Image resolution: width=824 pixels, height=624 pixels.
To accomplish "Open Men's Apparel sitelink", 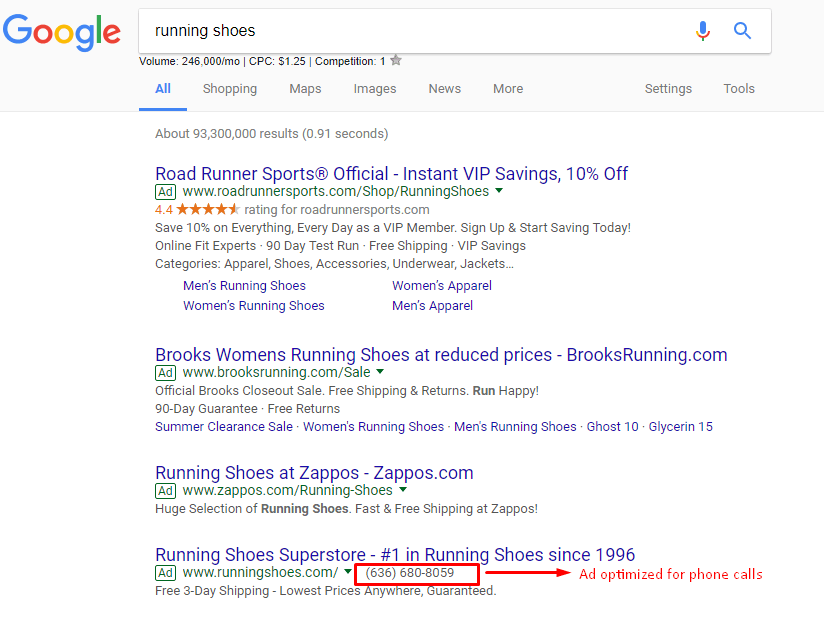I will (x=432, y=305).
